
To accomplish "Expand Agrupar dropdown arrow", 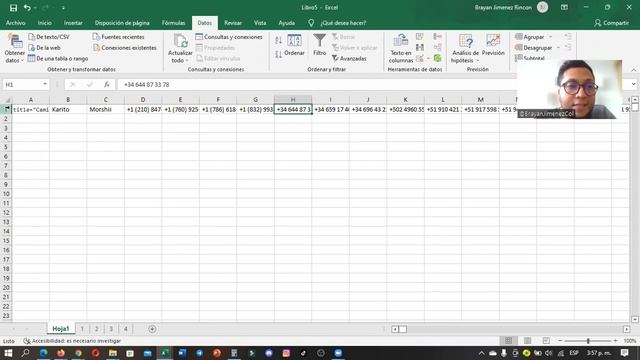I will pyautogui.click(x=550, y=37).
